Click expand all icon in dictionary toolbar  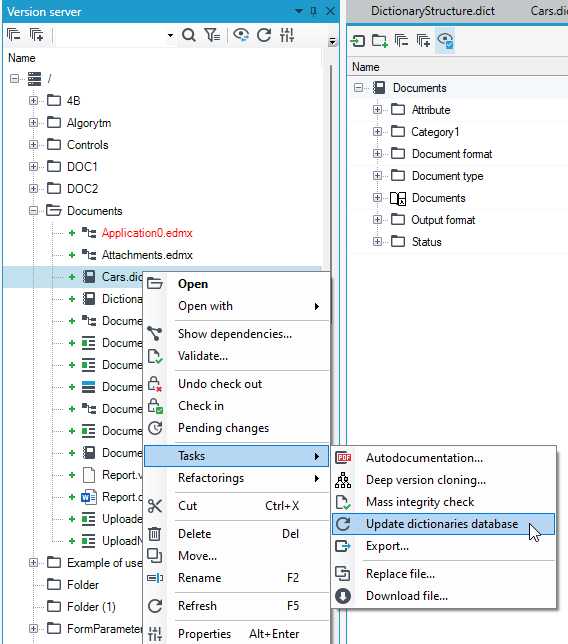[x=423, y=41]
